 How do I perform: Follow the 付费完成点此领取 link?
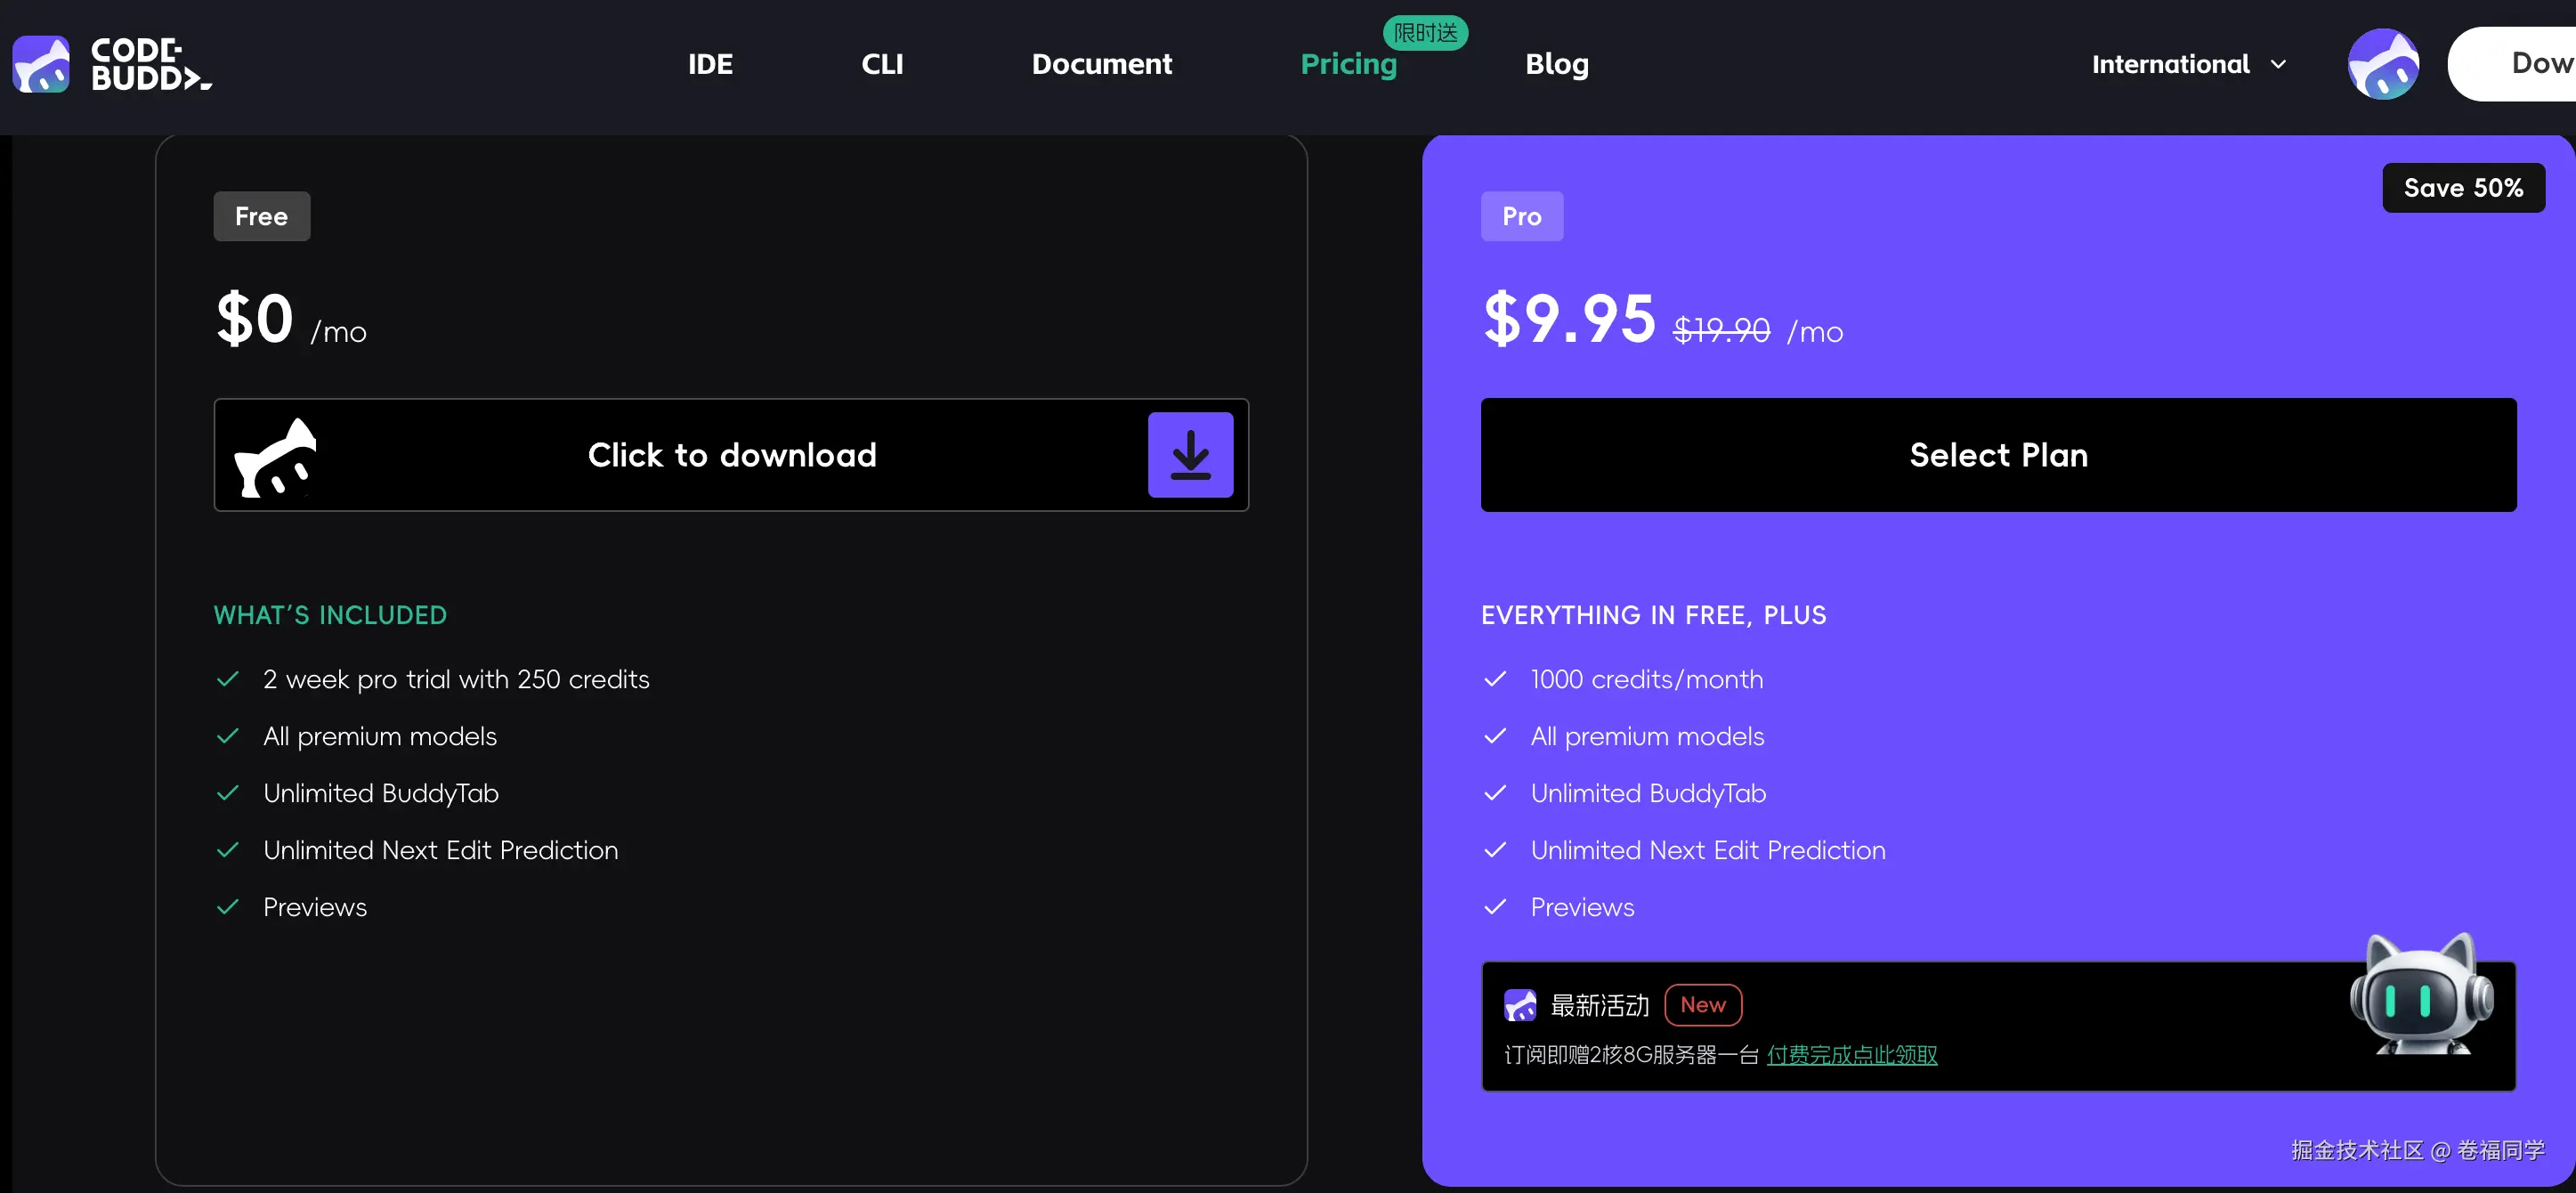(1851, 1055)
